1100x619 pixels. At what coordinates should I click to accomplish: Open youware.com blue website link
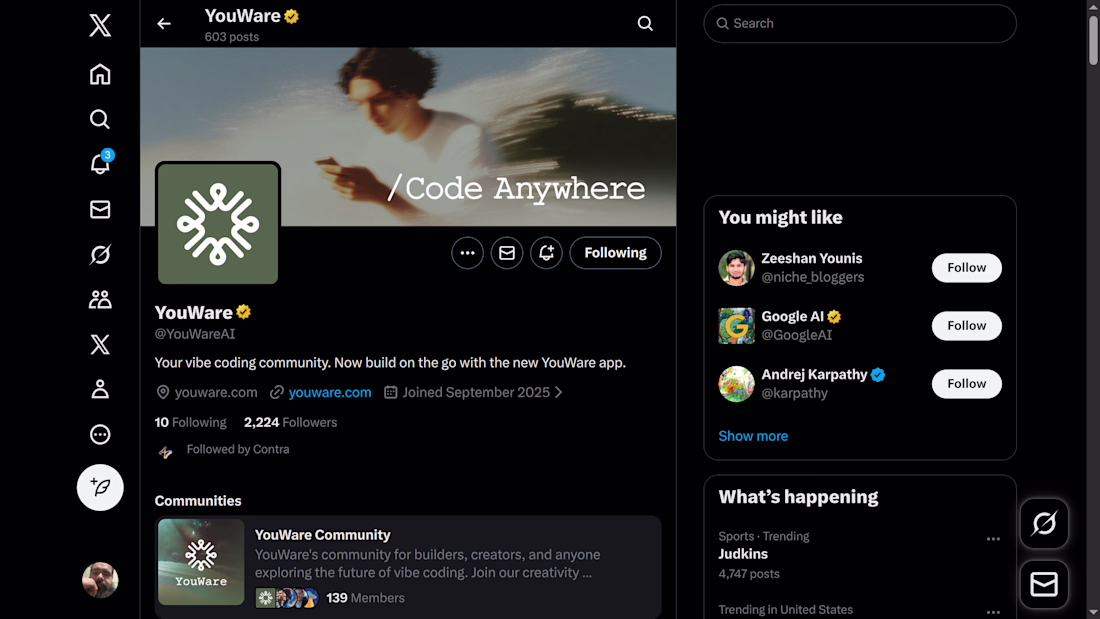pos(330,392)
